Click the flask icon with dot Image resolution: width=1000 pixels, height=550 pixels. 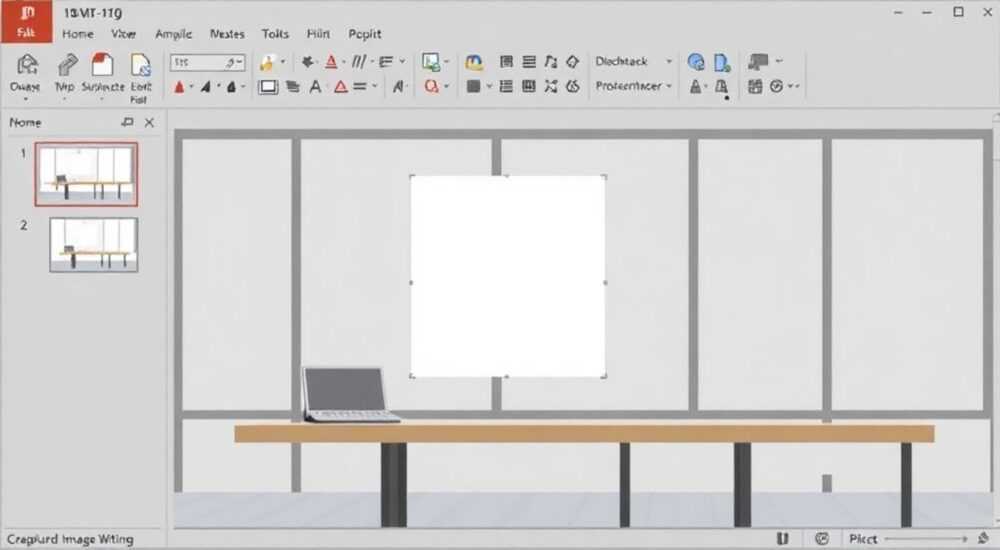722,88
